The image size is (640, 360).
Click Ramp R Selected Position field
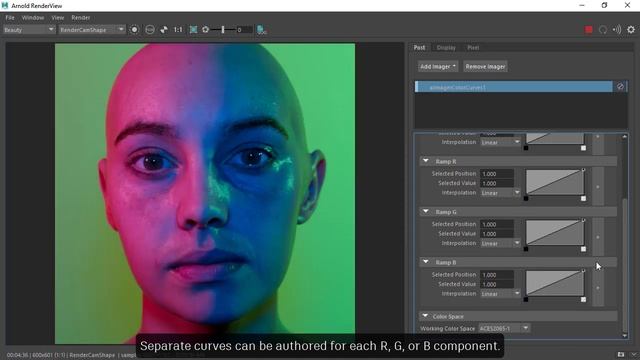click(496, 174)
